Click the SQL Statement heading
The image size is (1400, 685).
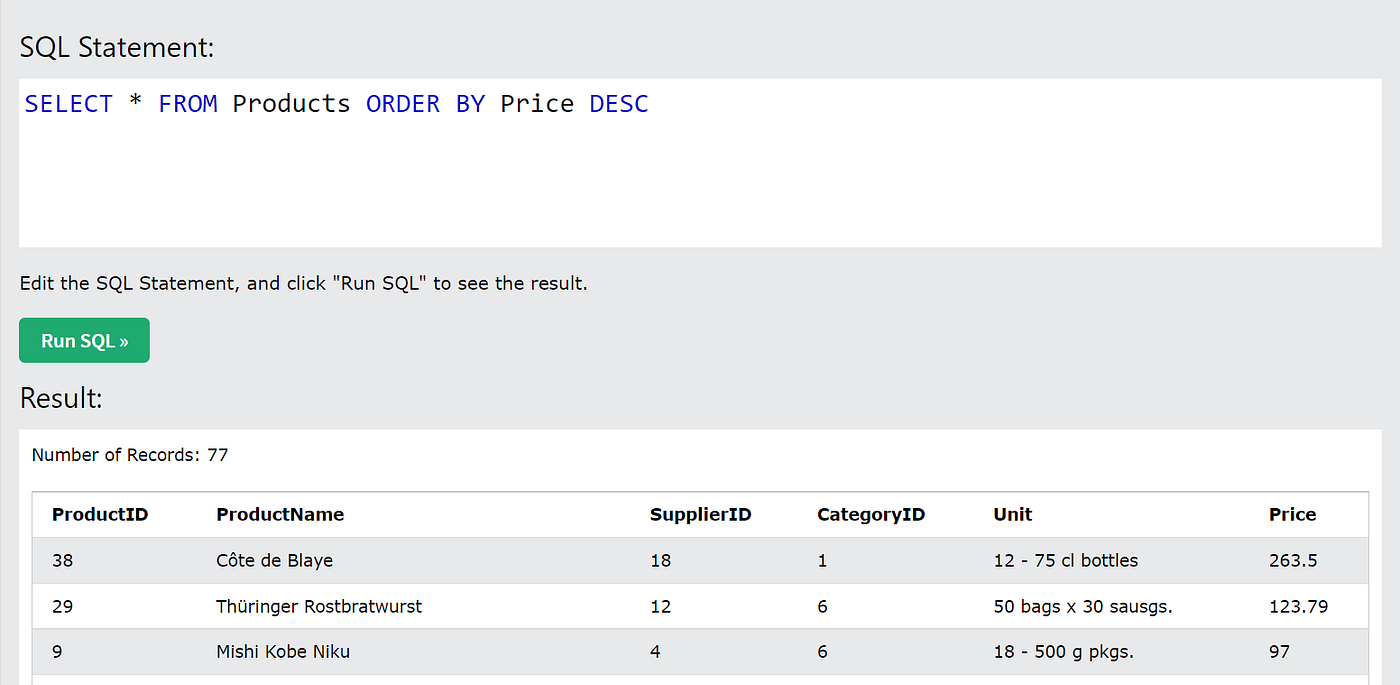click(x=117, y=47)
